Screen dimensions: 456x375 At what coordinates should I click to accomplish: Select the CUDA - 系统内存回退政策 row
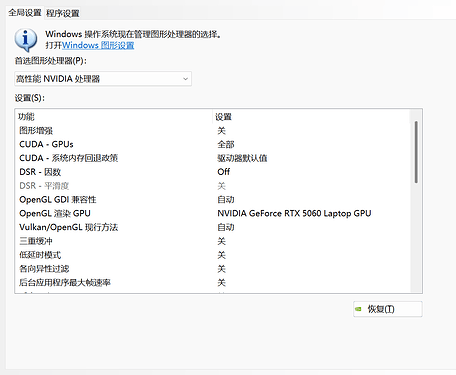pos(213,158)
